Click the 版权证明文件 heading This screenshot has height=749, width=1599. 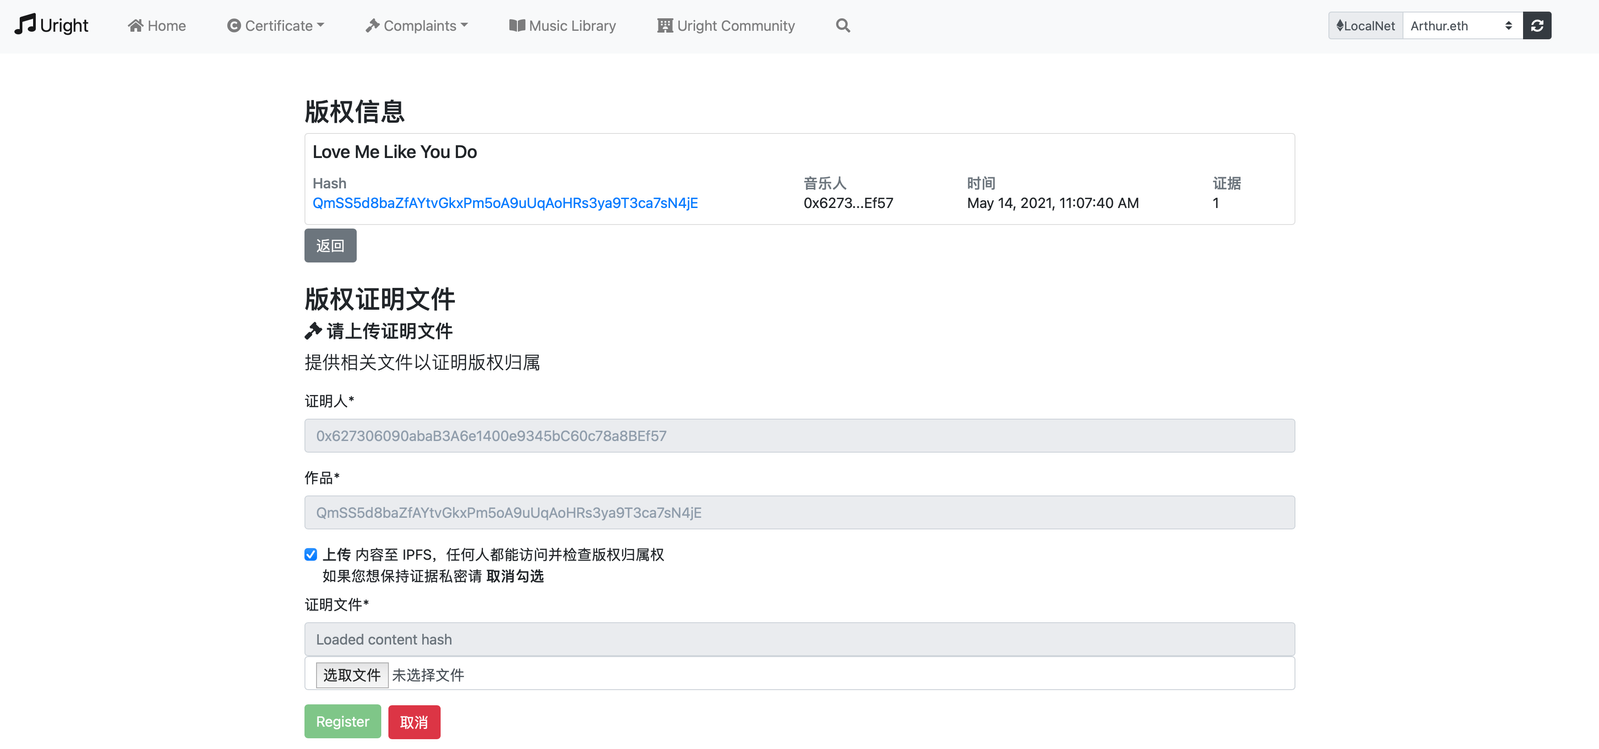pos(380,299)
